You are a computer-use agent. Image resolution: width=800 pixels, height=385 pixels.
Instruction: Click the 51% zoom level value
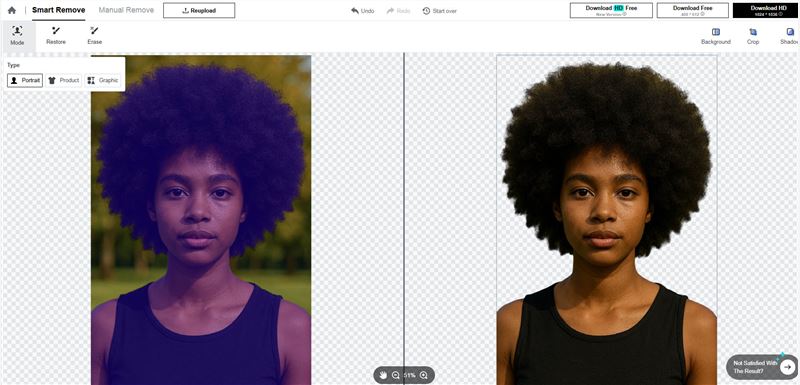tap(409, 375)
